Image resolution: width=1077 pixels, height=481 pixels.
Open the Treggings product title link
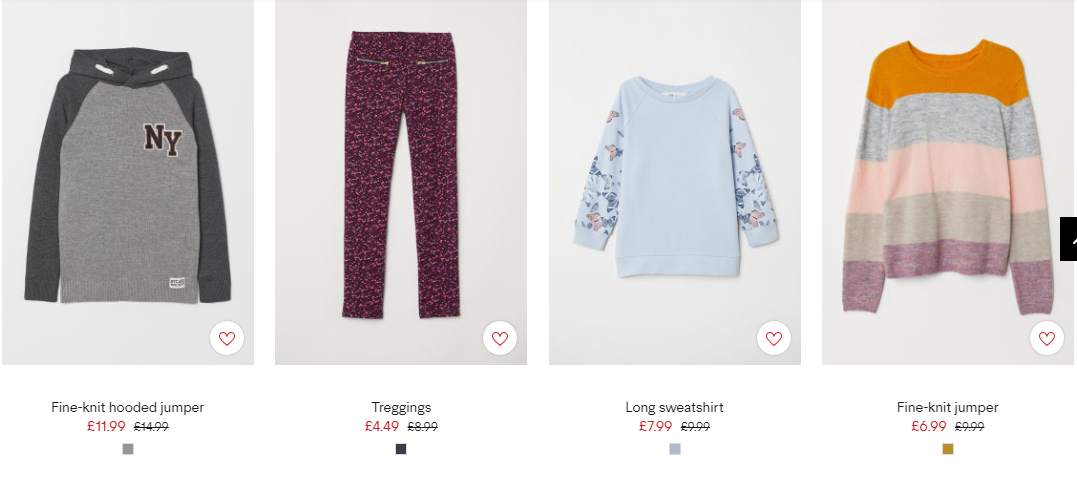click(401, 407)
